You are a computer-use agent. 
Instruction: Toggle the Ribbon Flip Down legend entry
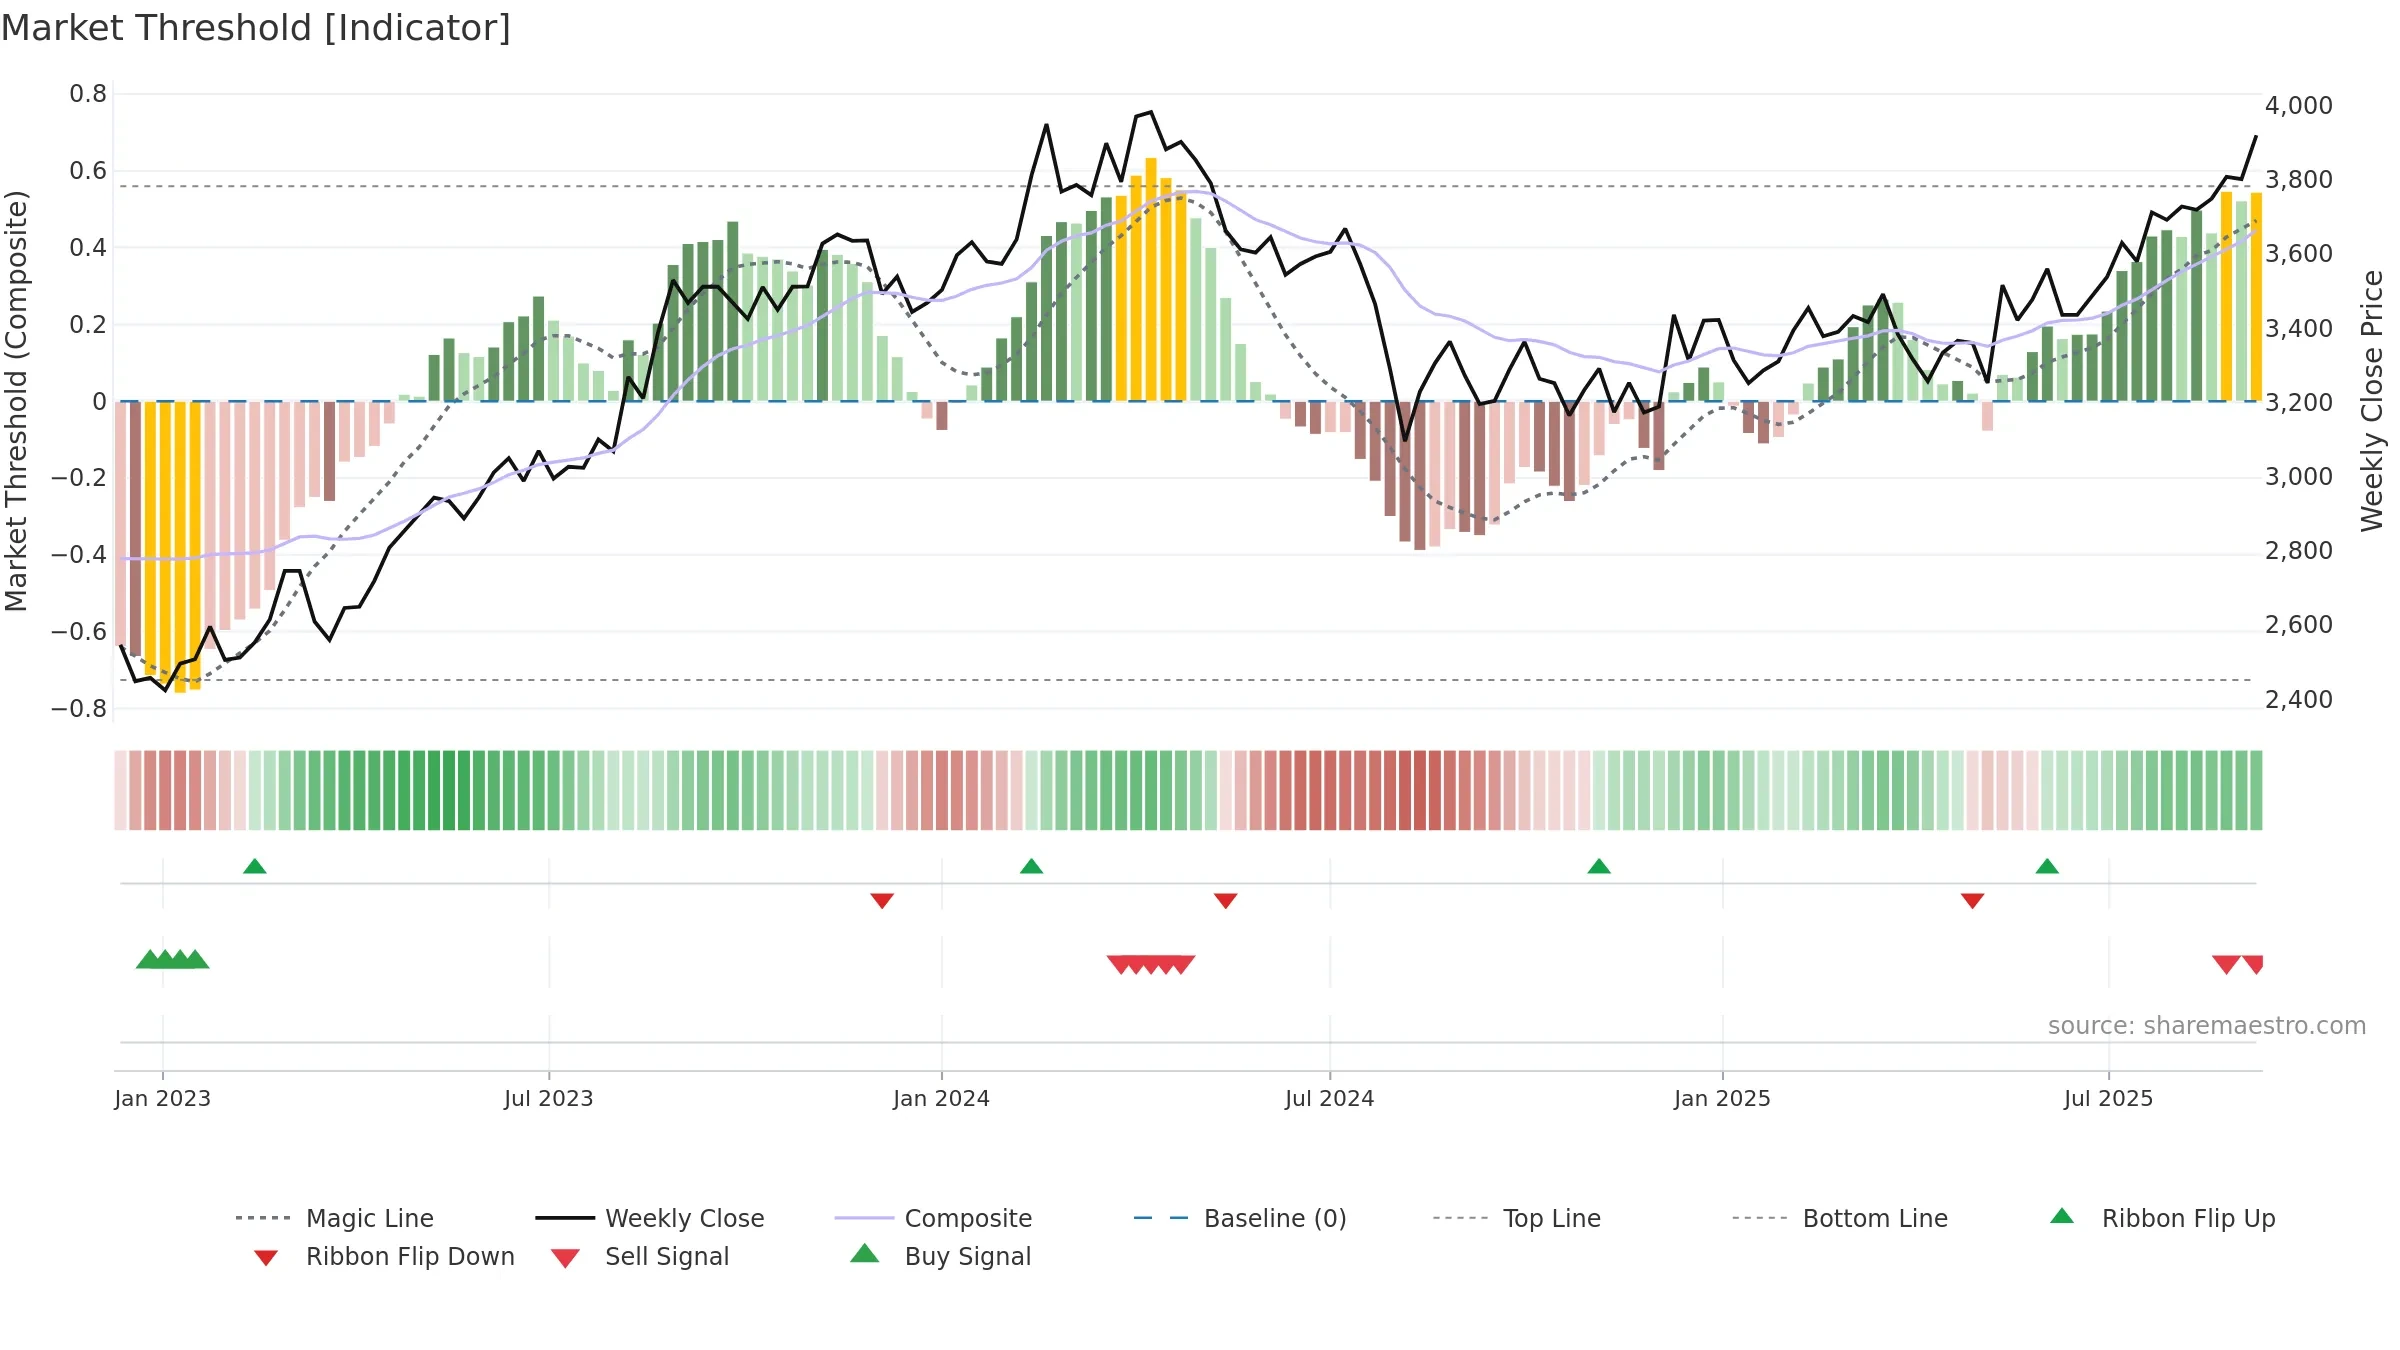coord(383,1256)
